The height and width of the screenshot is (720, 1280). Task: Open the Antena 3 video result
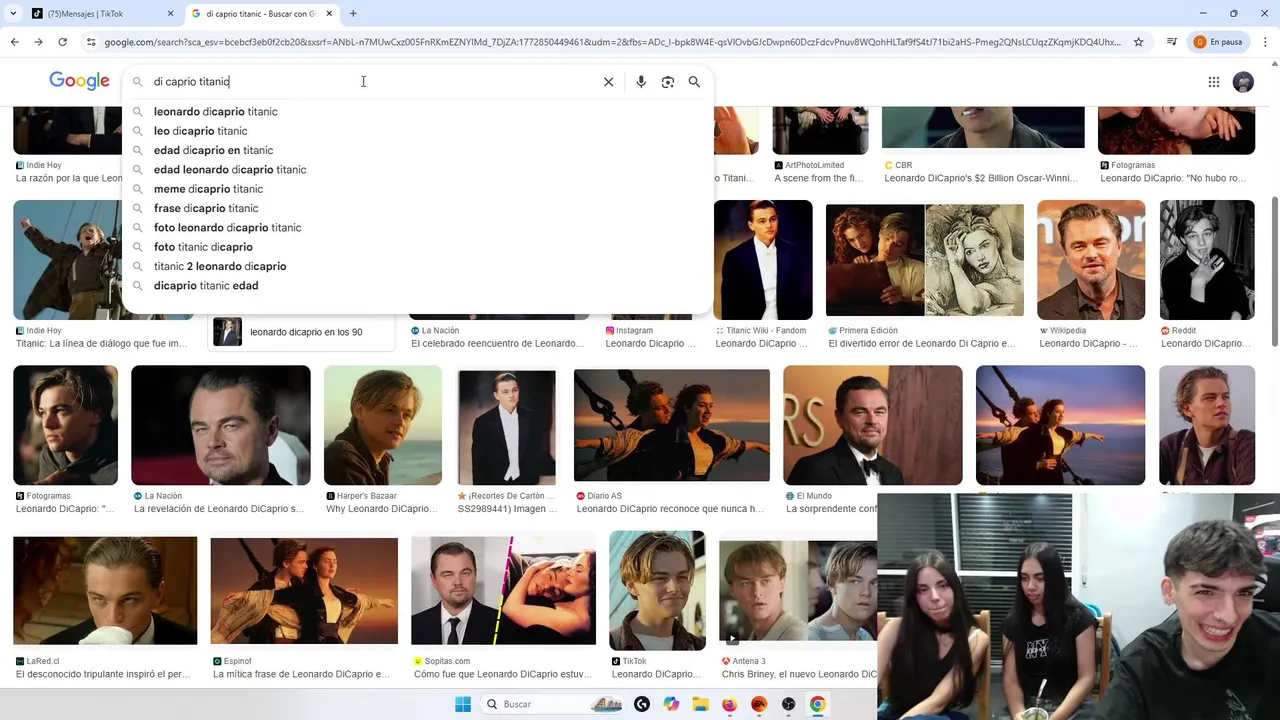[x=798, y=591]
